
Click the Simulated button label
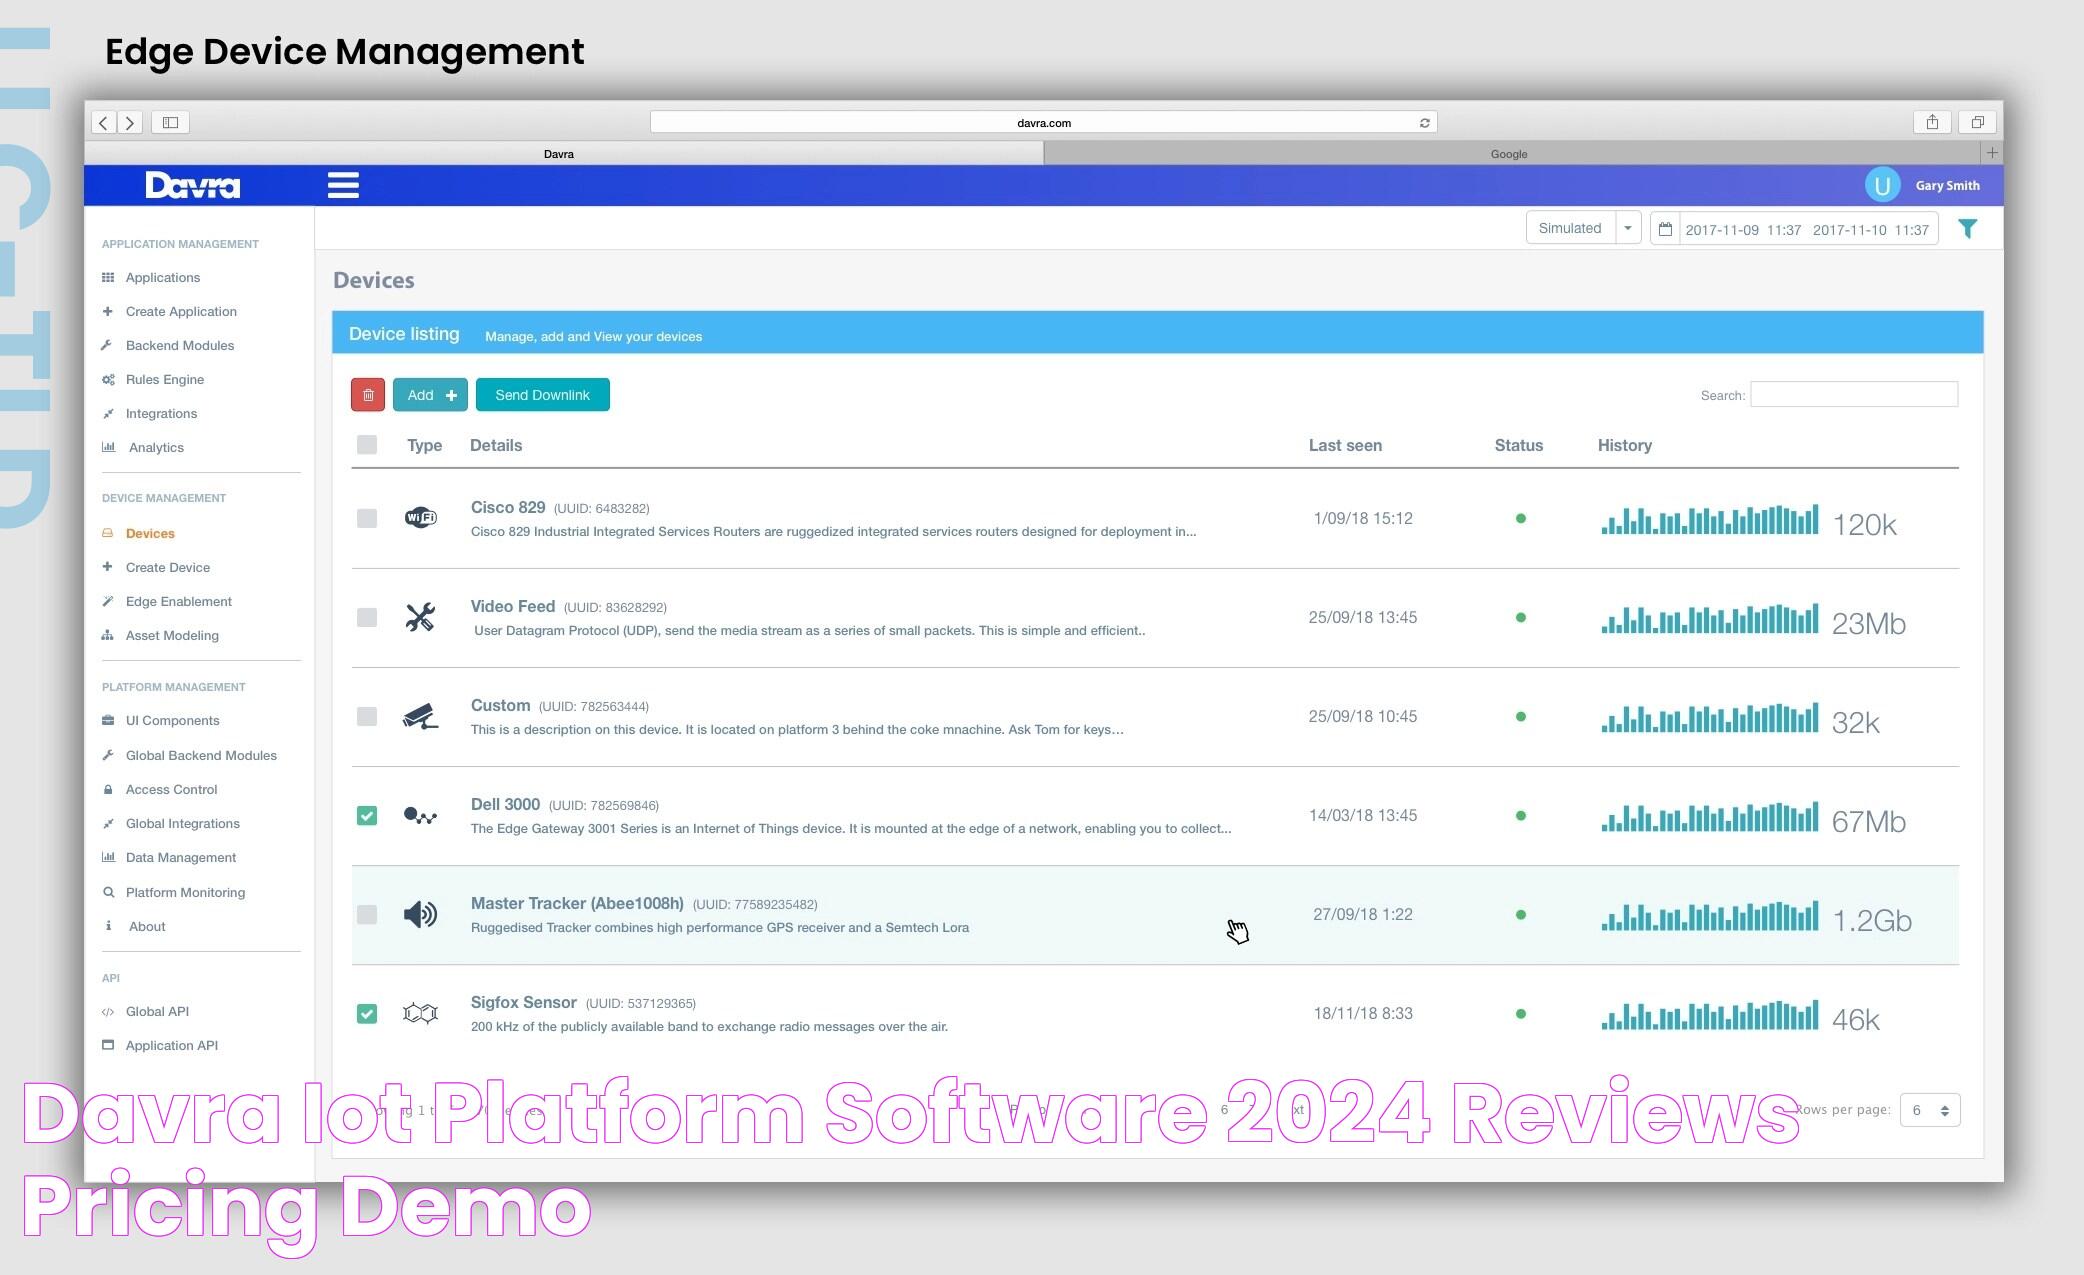point(1570,228)
